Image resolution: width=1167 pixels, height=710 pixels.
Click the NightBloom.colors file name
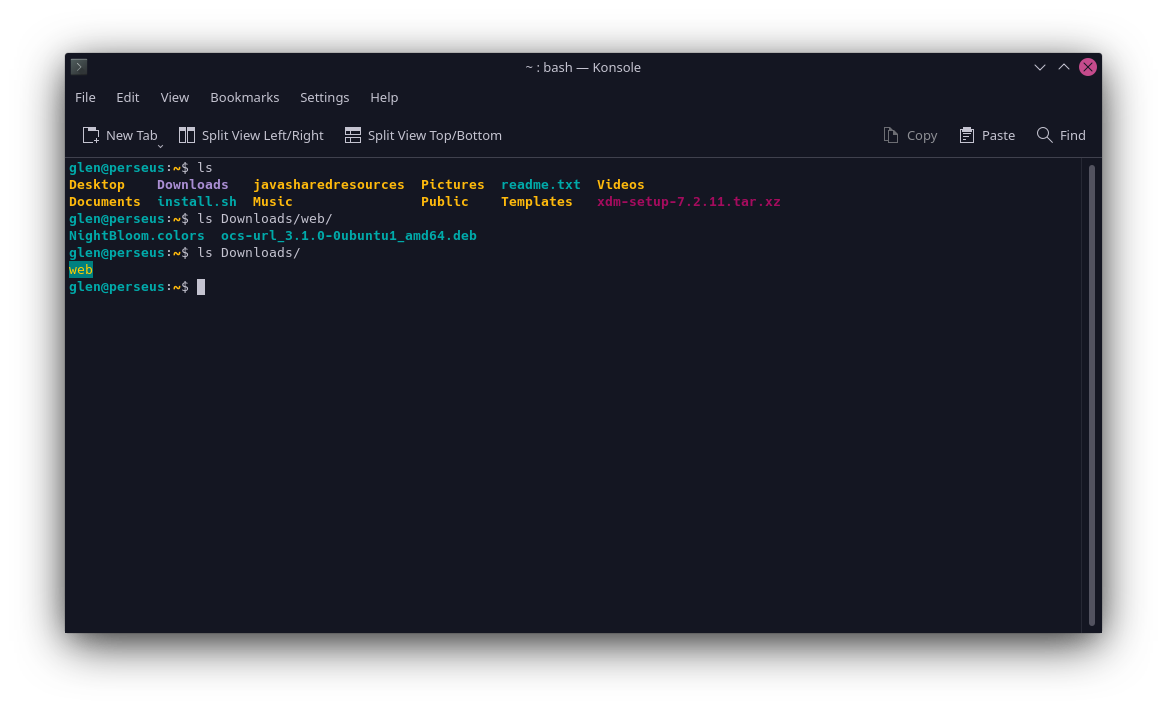[137, 236]
